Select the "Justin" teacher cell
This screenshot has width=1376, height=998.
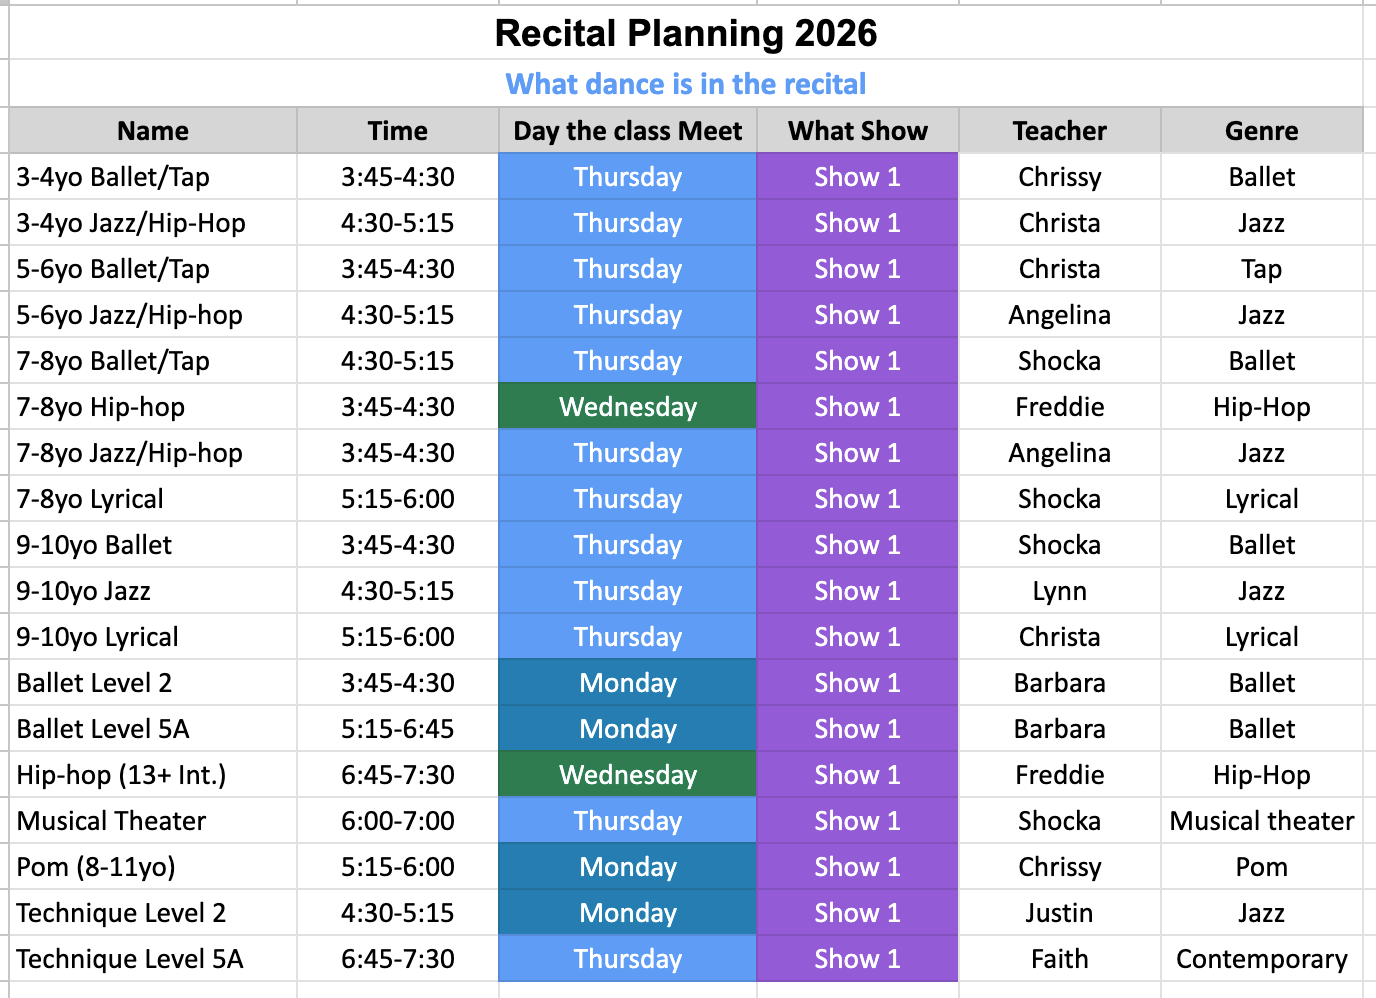point(1059,913)
